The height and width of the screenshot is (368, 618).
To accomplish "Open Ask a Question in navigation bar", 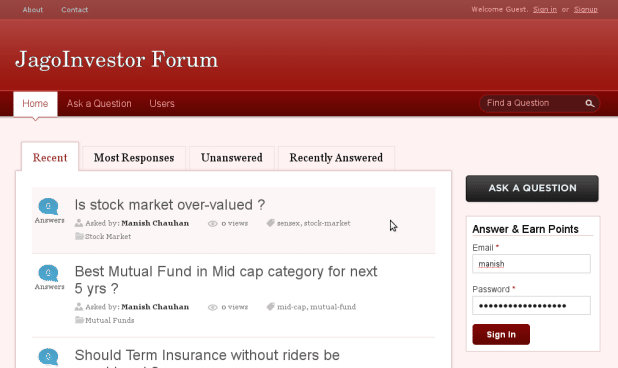I will pos(99,104).
